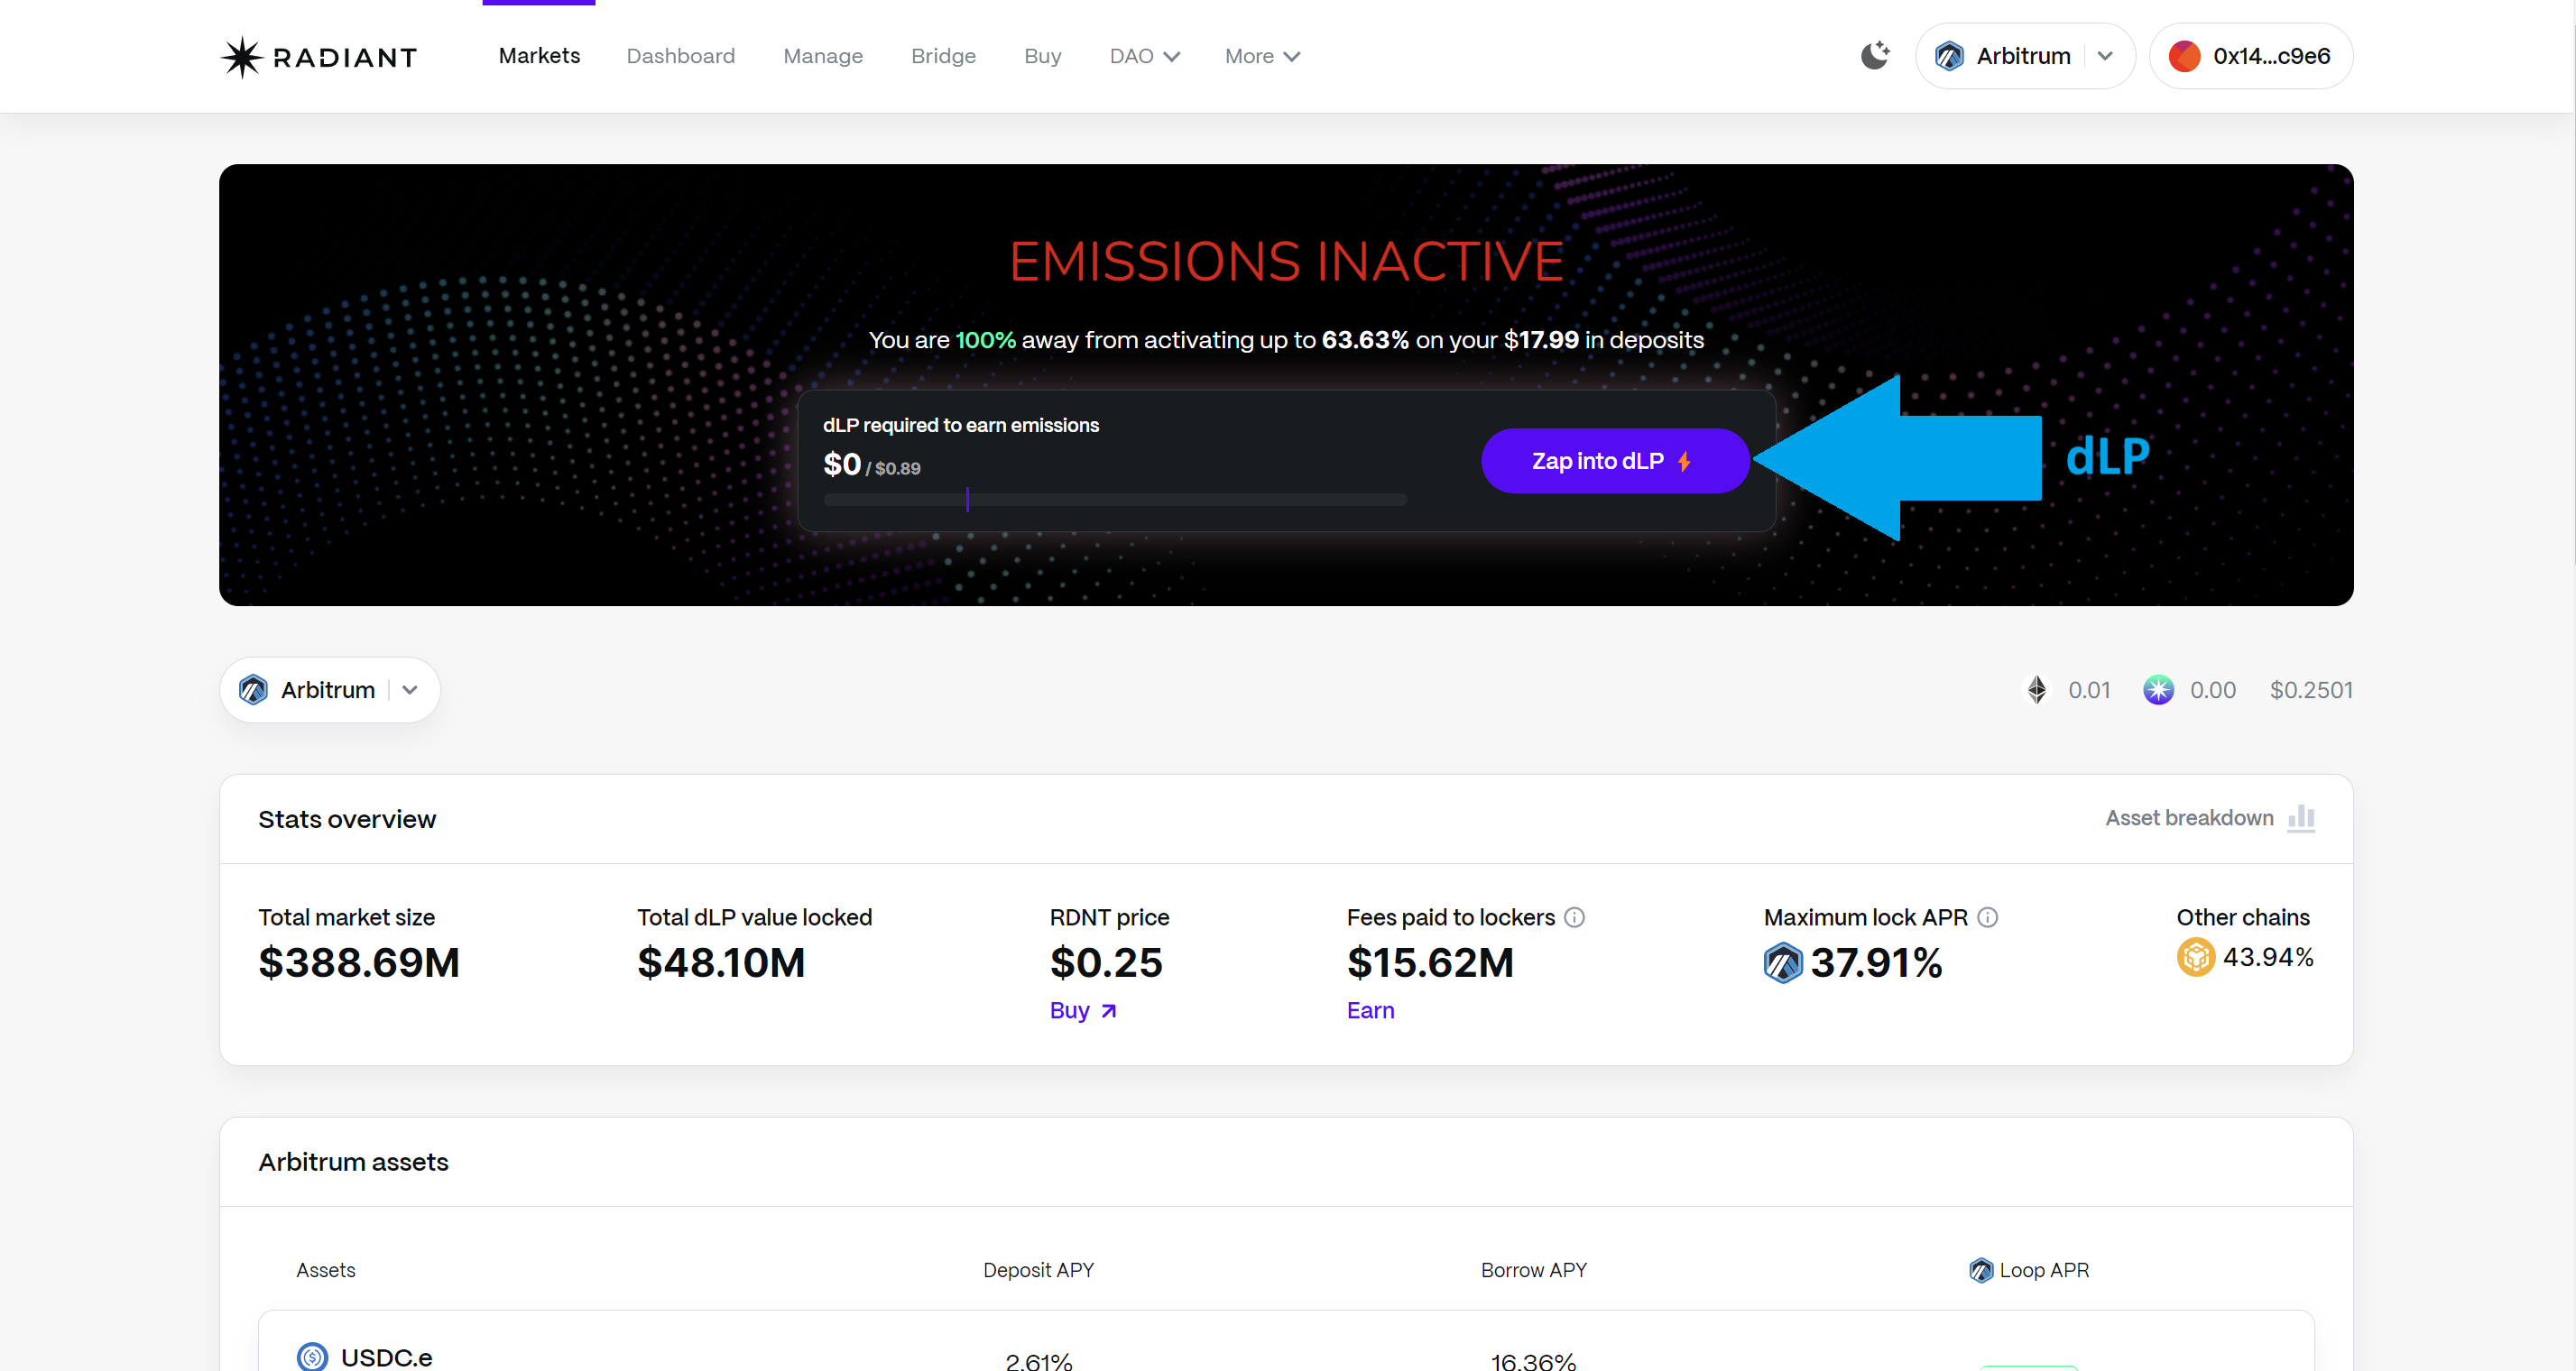Click the USDC.e asset icon
This screenshot has width=2576, height=1371.
point(312,1356)
